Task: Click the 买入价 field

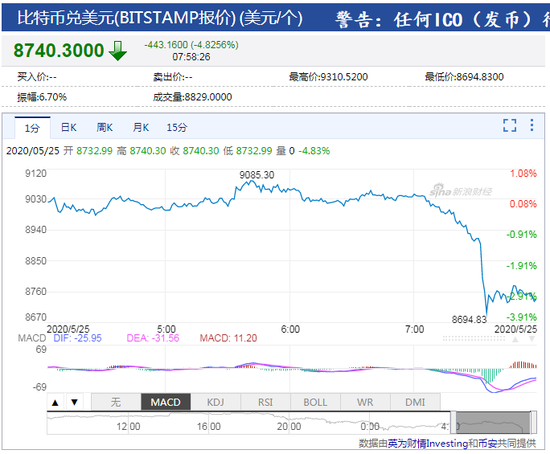Action: [37, 77]
